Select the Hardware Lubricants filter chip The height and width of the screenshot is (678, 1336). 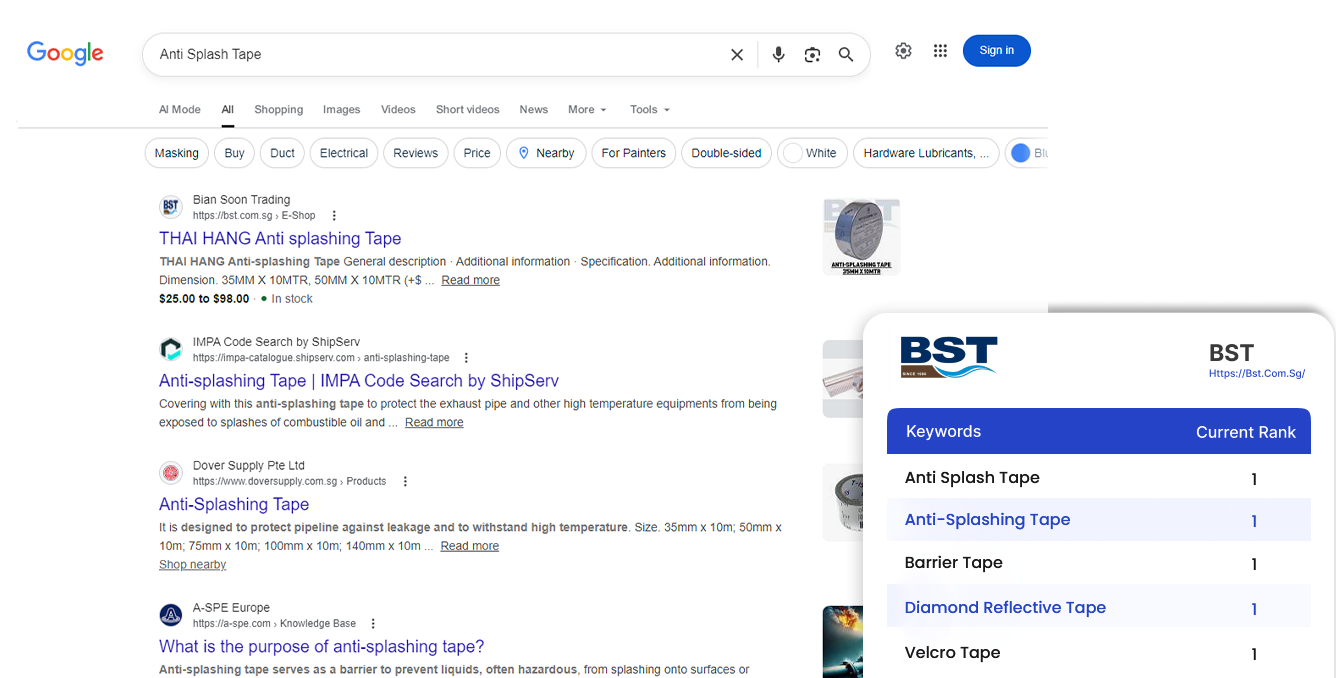(x=926, y=153)
